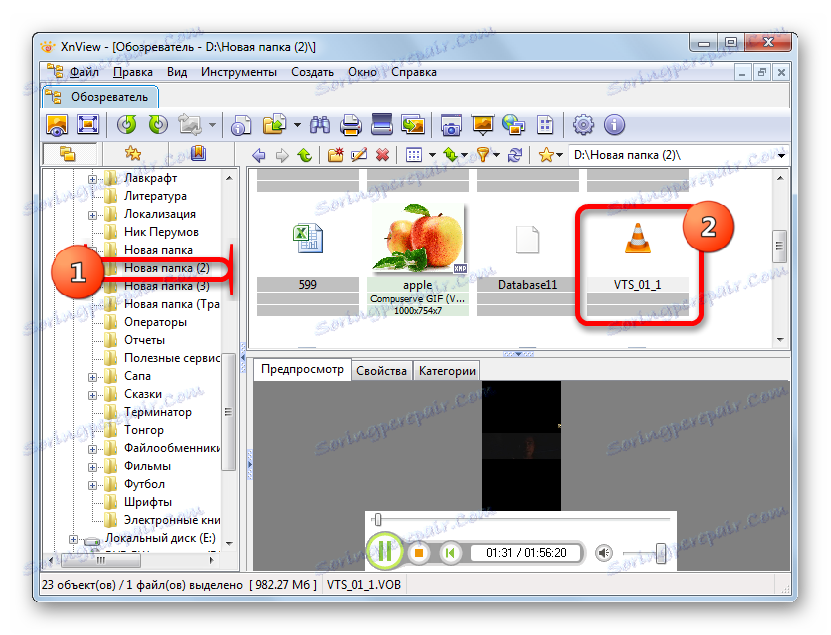Expand the Фильмы folder node

click(x=92, y=468)
